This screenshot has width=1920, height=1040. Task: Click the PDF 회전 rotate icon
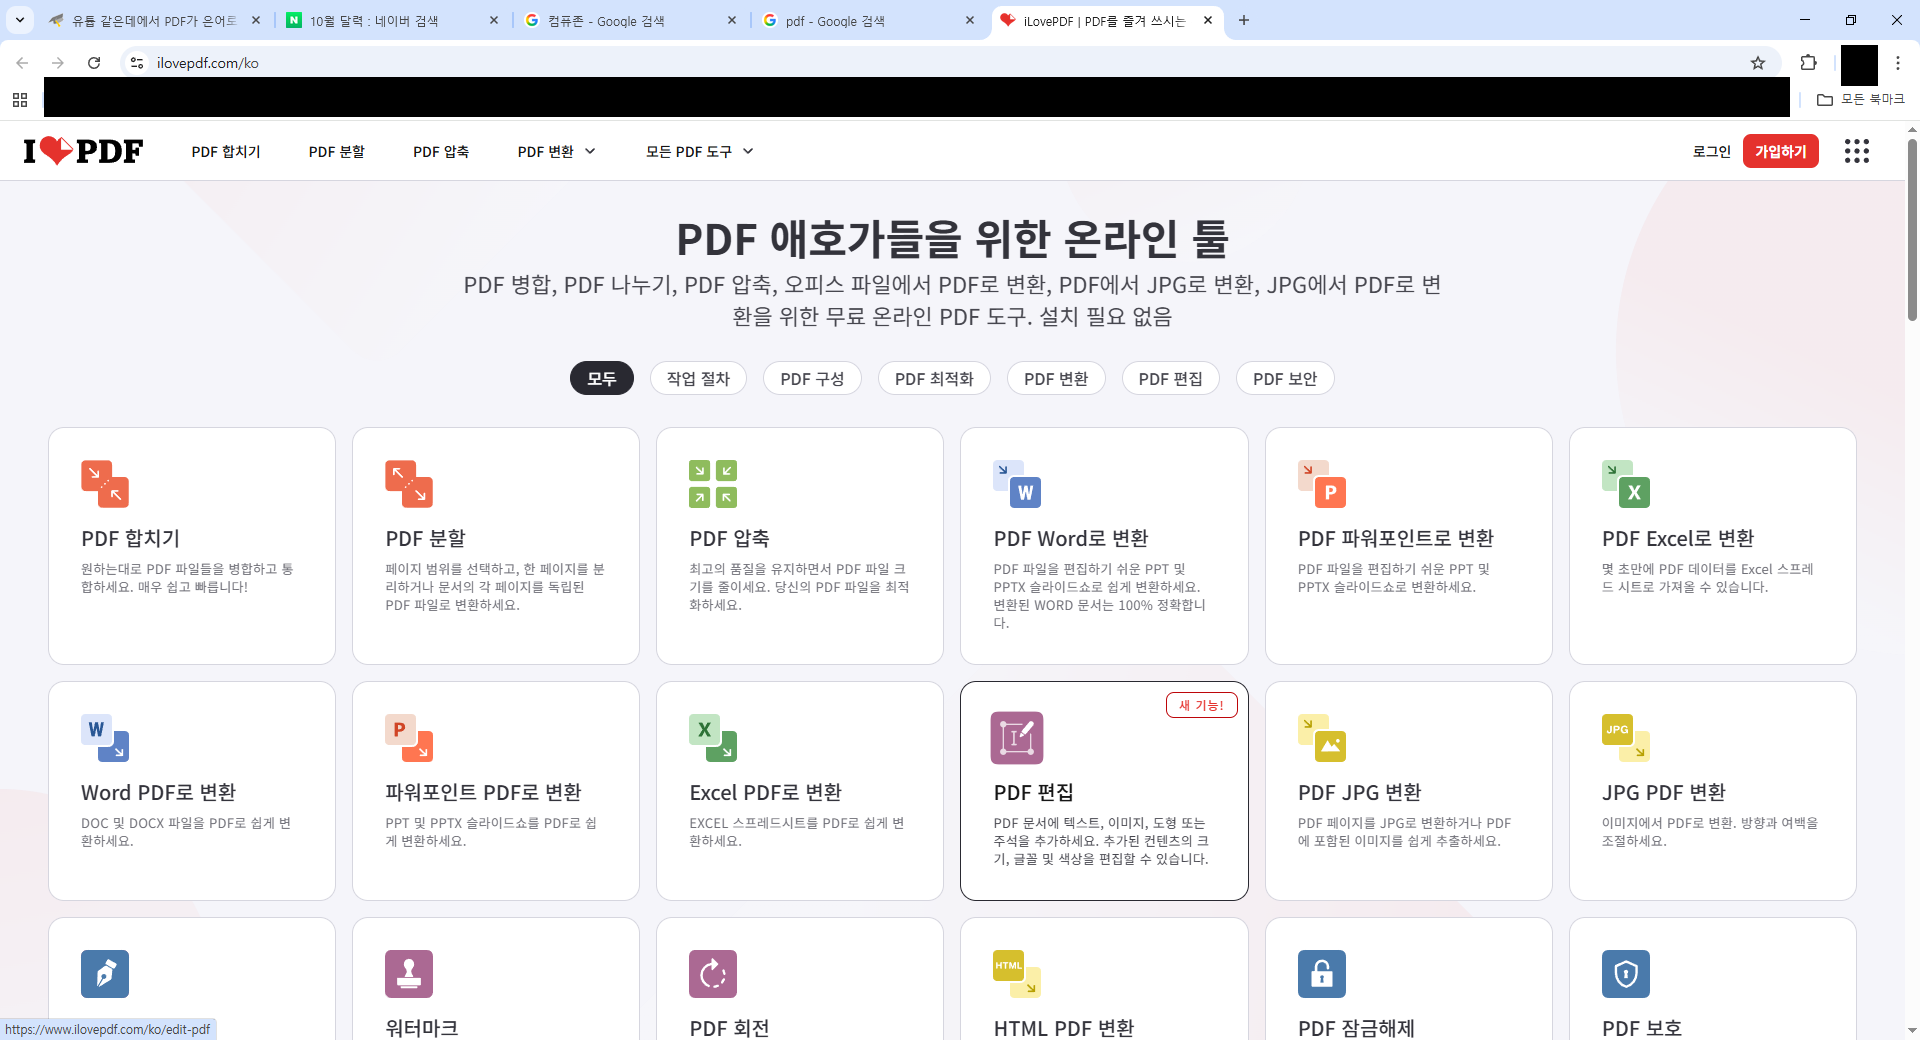(x=713, y=974)
